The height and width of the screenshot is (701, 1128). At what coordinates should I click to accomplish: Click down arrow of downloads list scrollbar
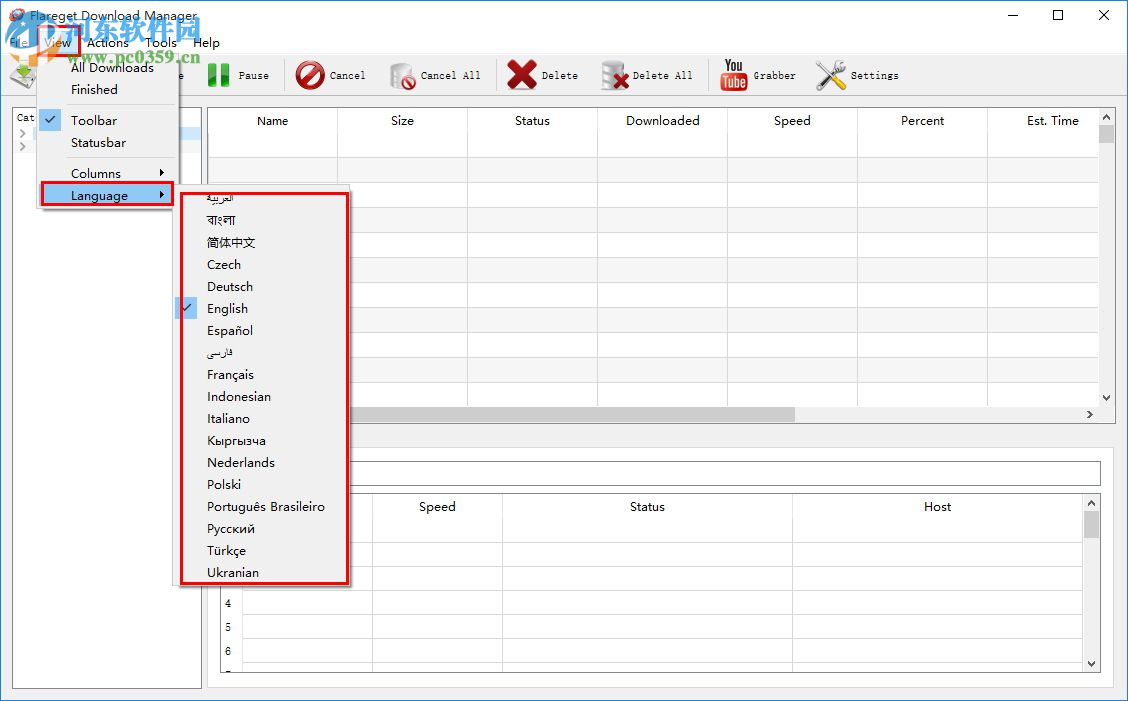[1106, 397]
